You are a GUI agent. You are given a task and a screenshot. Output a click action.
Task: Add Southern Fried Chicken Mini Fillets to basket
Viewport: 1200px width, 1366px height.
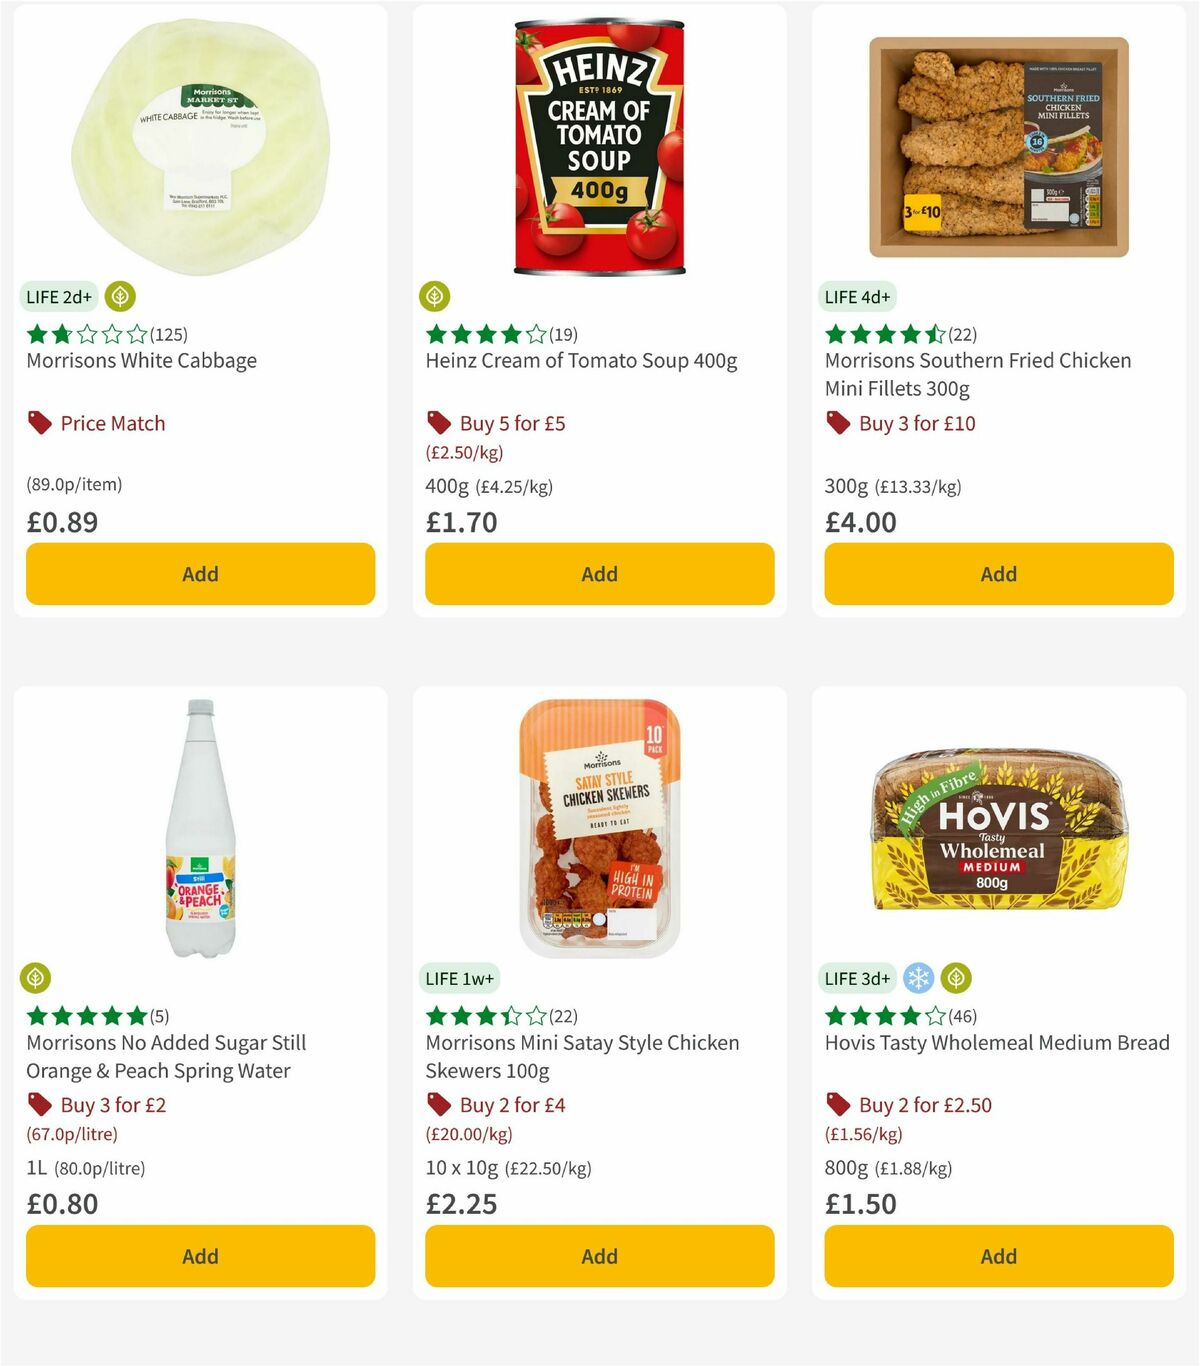tap(998, 573)
